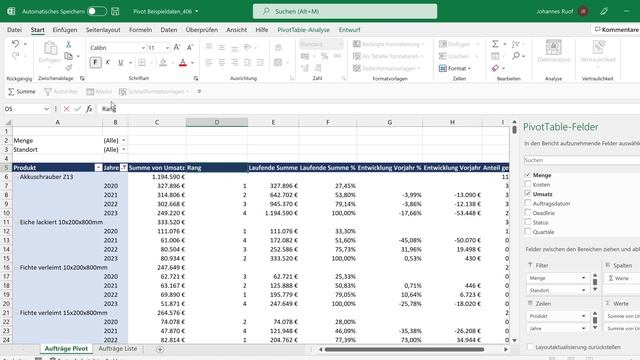Check the Deadline field checkbox
Screen dimensions: 640x360
tap(528, 212)
